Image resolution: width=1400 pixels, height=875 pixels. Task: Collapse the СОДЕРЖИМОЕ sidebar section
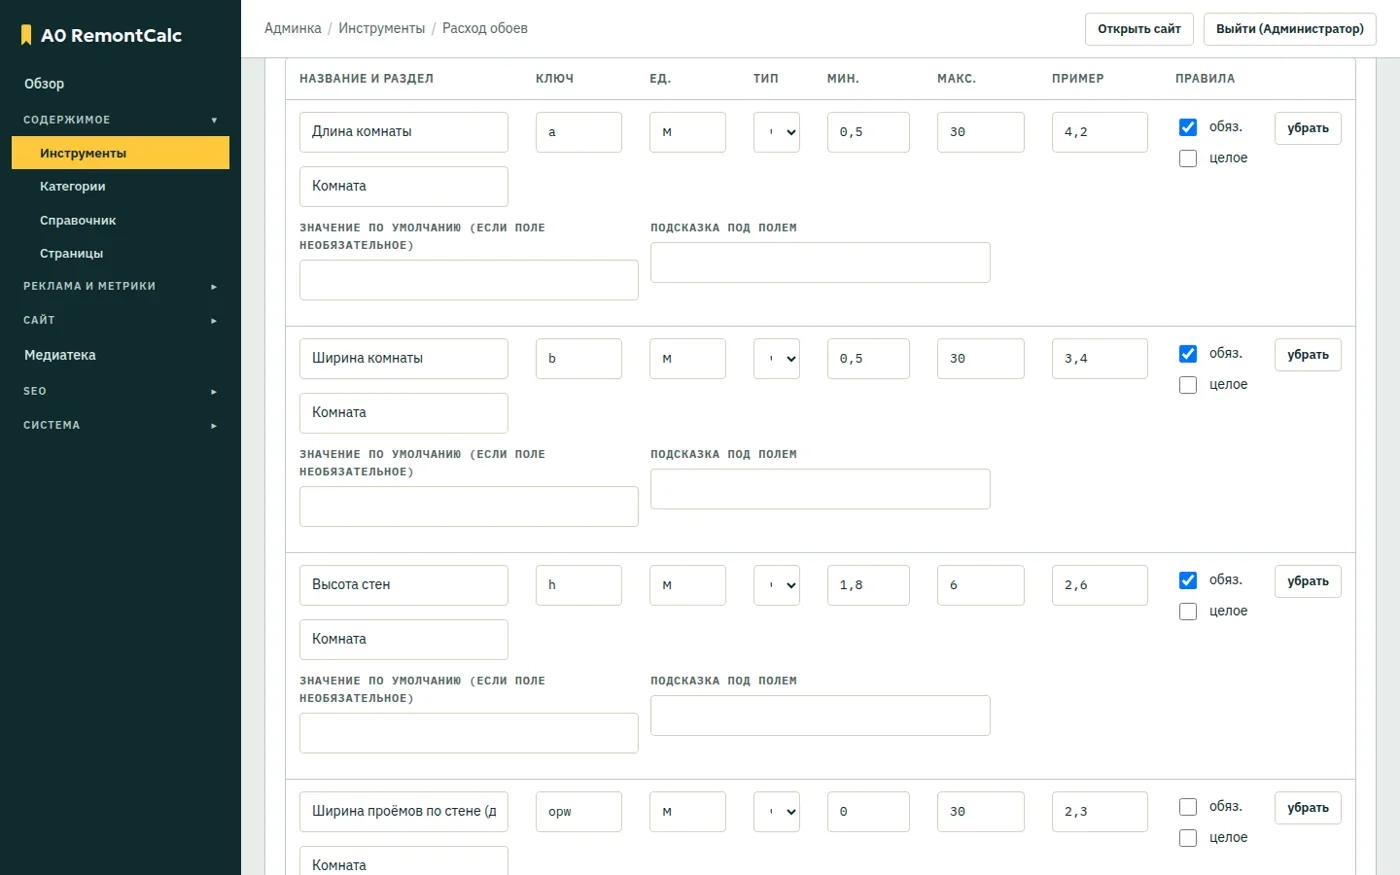(120, 120)
